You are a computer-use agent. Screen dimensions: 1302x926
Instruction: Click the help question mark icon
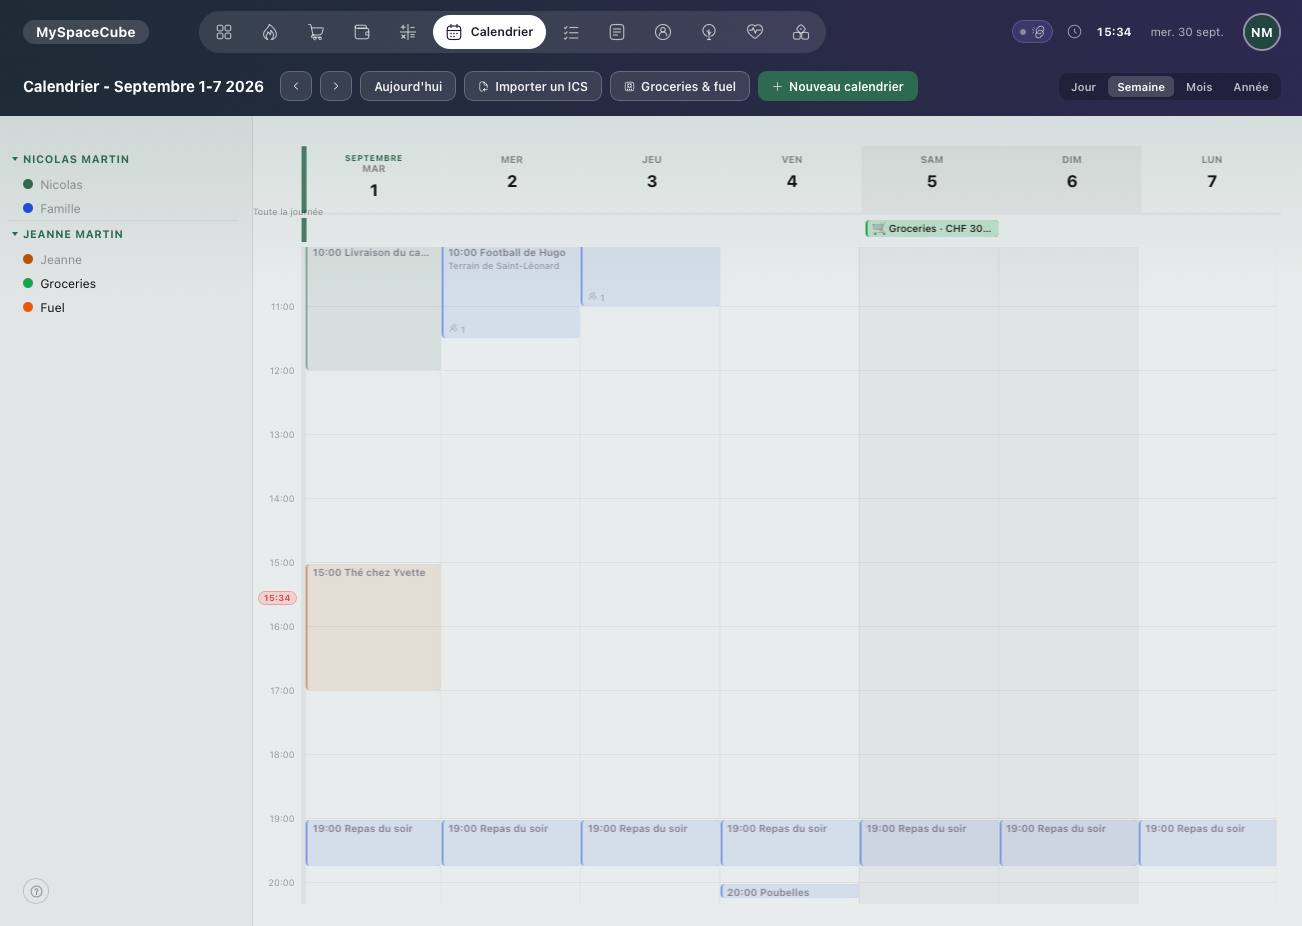[36, 891]
